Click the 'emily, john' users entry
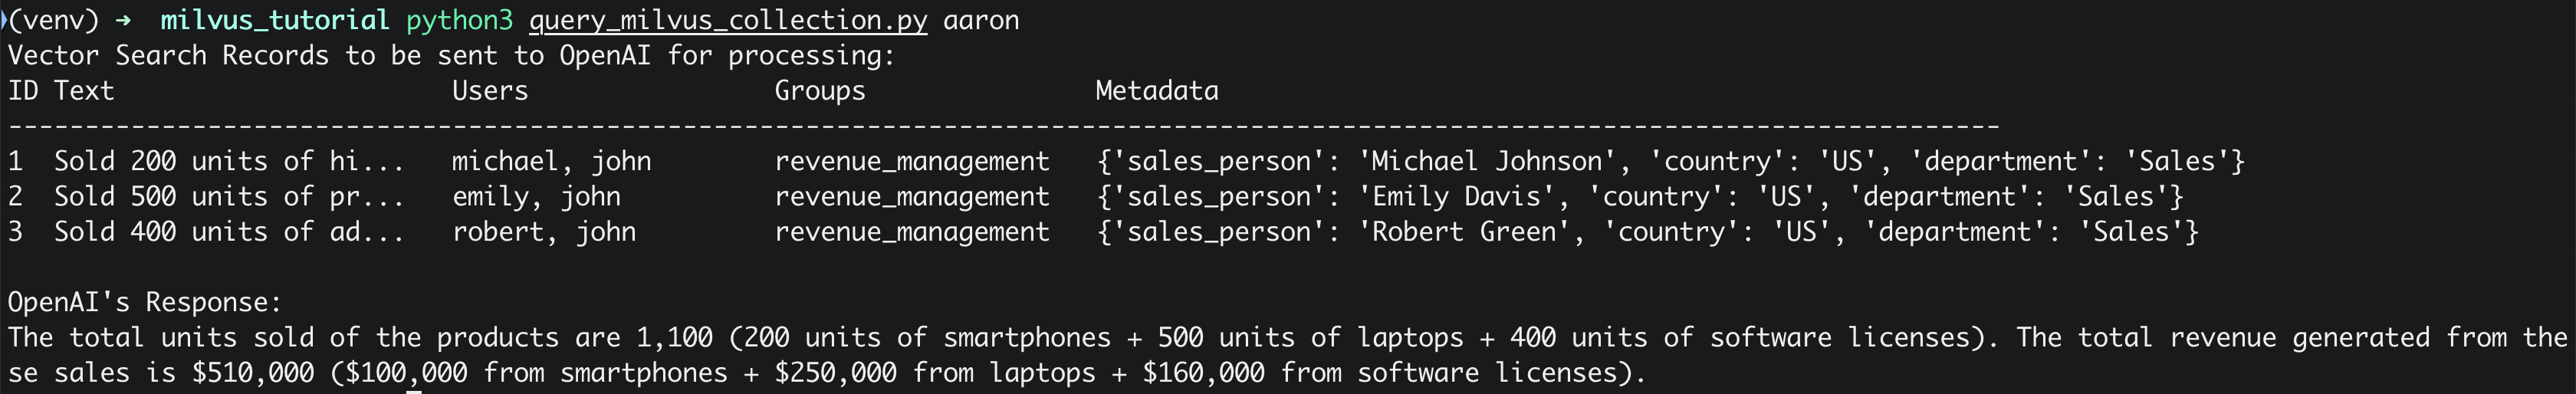The width and height of the screenshot is (2576, 394). tap(536, 196)
